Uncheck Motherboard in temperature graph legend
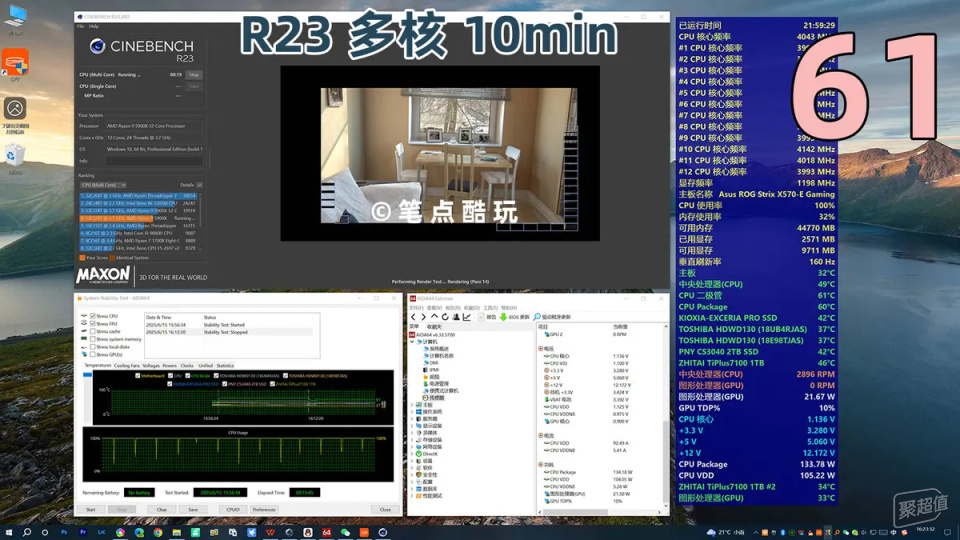Image resolution: width=960 pixels, height=540 pixels. click(138, 375)
